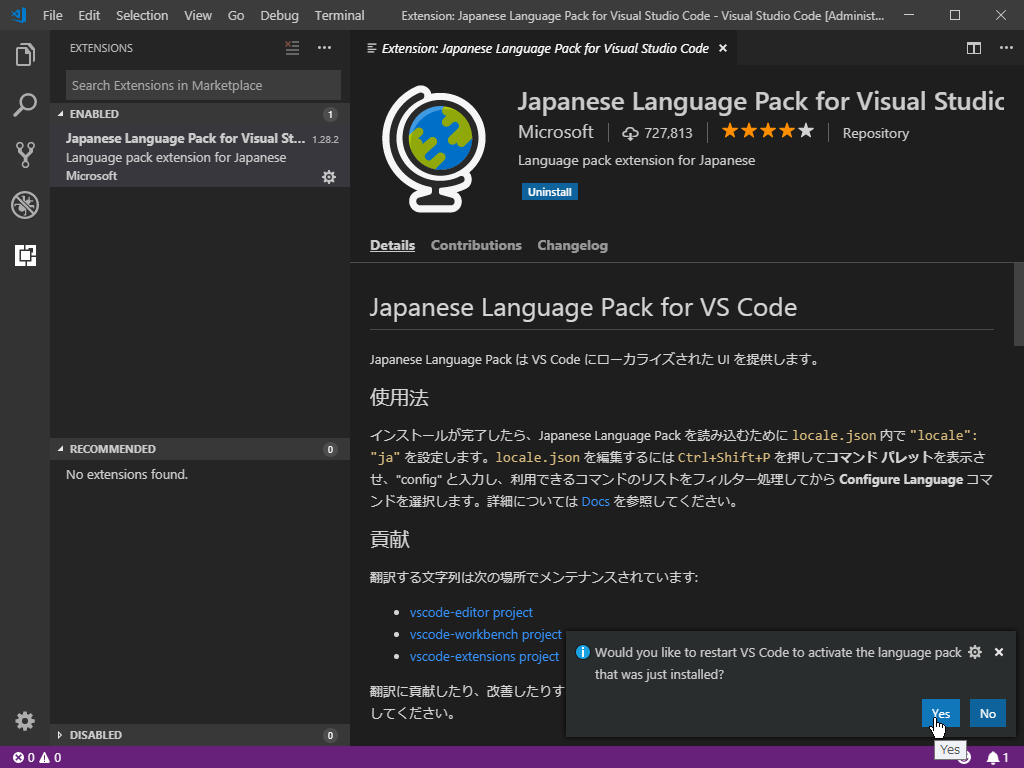Split the editor using the top-right icon
The width and height of the screenshot is (1024, 768).
click(973, 47)
